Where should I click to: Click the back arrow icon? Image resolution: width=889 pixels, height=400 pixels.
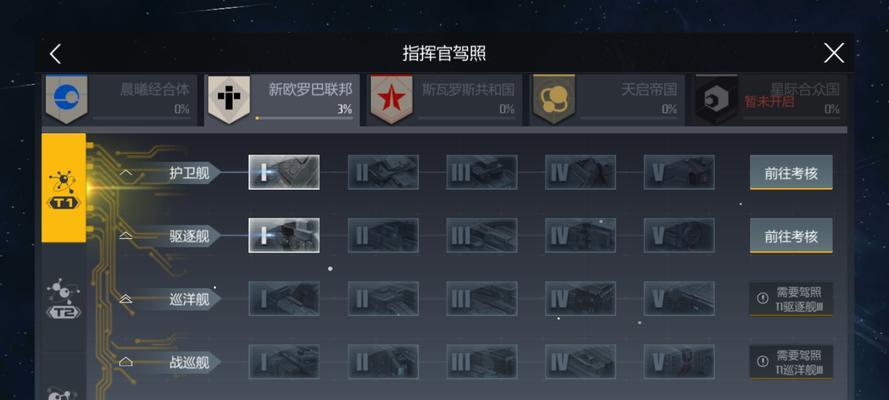point(55,54)
